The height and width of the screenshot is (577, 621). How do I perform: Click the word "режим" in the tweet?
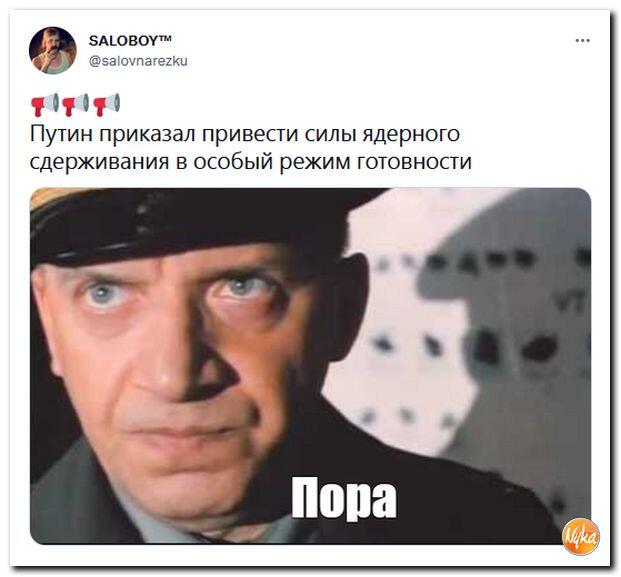pyautogui.click(x=315, y=163)
